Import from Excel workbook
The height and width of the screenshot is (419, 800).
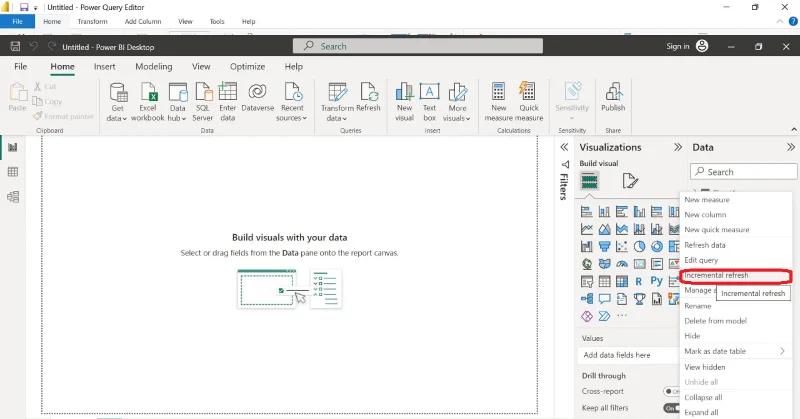(x=147, y=102)
